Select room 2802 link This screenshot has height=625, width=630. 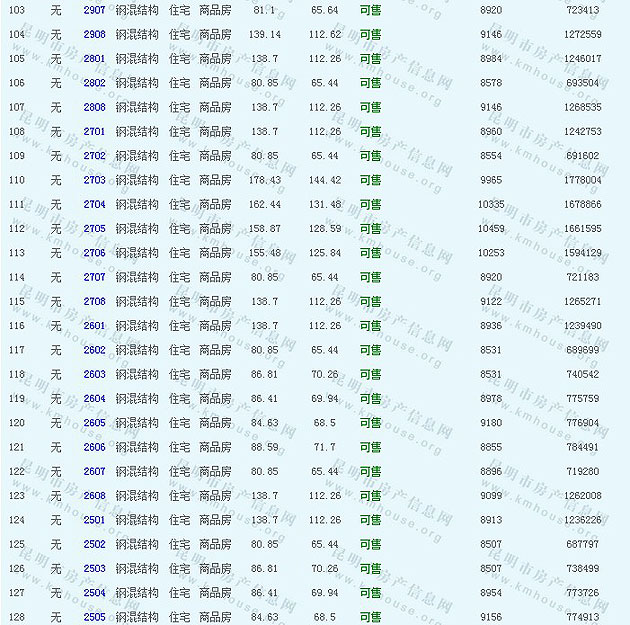pos(94,83)
